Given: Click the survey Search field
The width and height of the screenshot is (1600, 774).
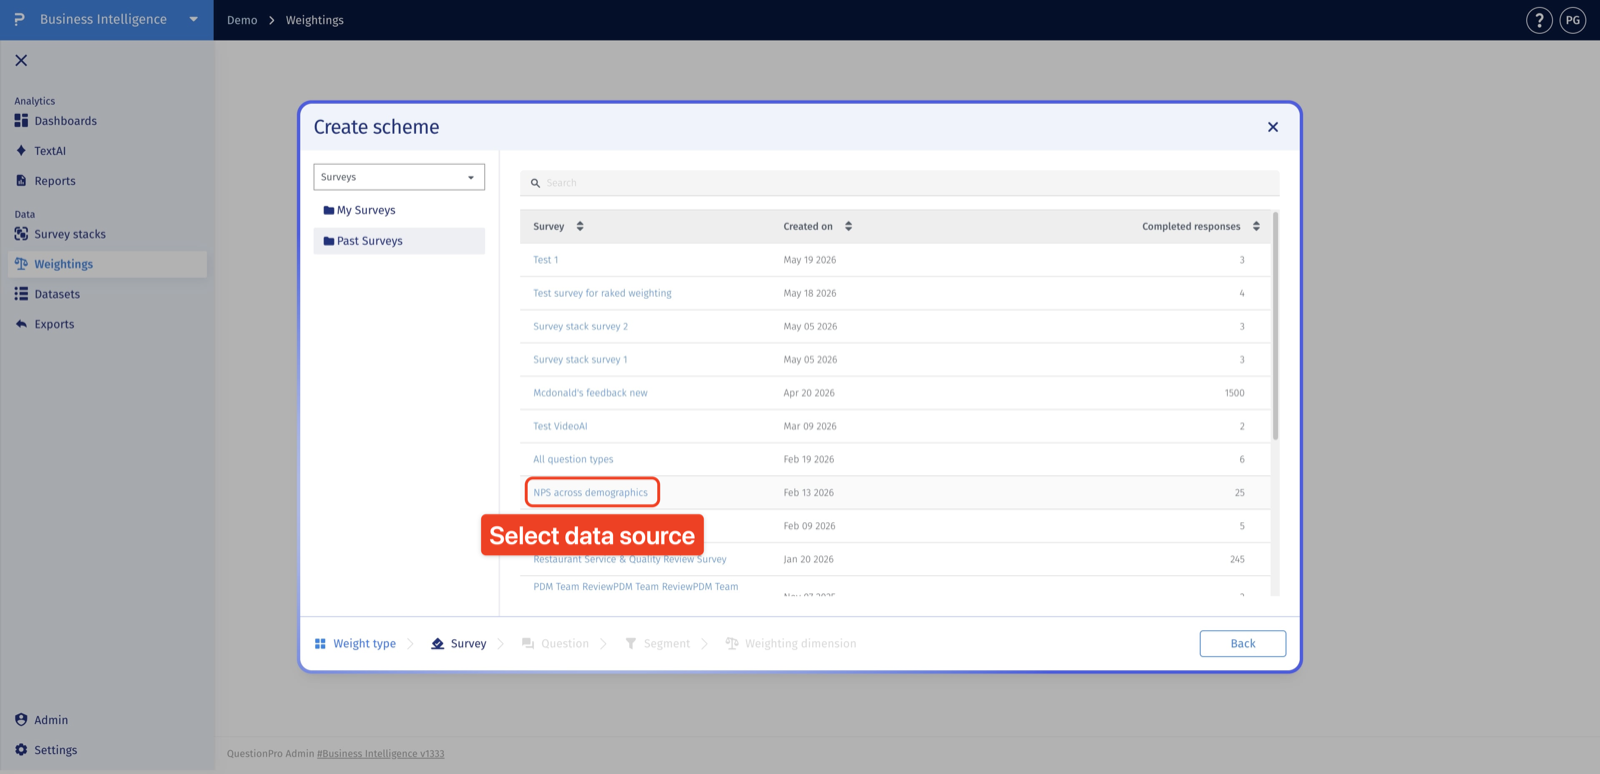Looking at the screenshot, I should point(899,183).
